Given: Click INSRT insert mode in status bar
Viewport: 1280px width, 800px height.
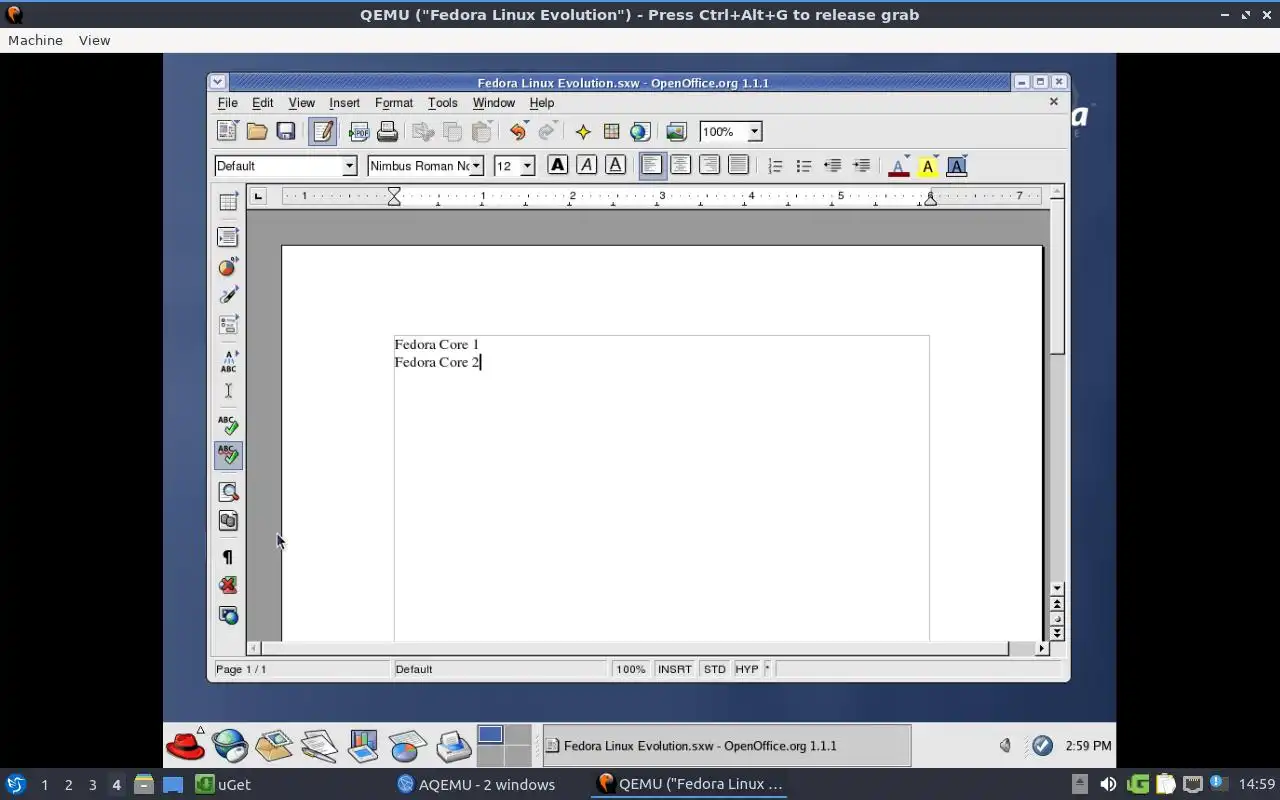Looking at the screenshot, I should (x=675, y=669).
